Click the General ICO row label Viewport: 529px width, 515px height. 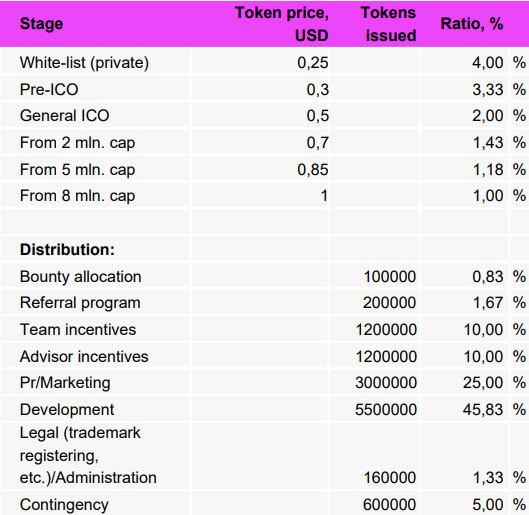[x=64, y=116]
